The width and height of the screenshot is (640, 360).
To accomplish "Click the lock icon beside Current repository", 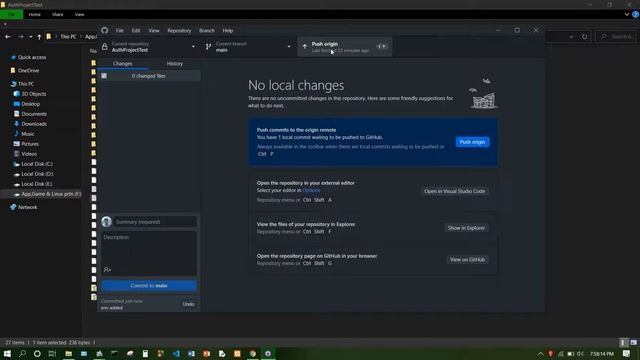I will pyautogui.click(x=104, y=47).
